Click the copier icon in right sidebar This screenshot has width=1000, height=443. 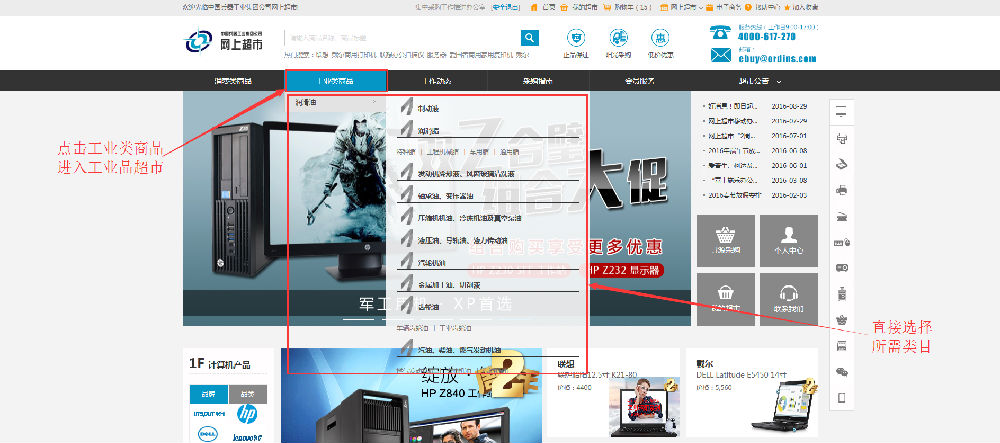click(x=841, y=138)
